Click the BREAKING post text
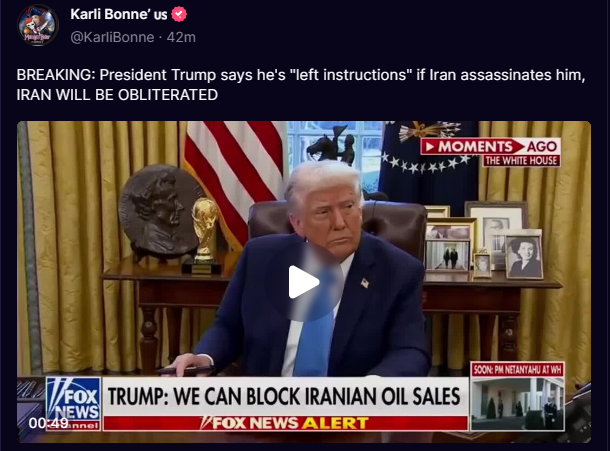 pyautogui.click(x=300, y=84)
